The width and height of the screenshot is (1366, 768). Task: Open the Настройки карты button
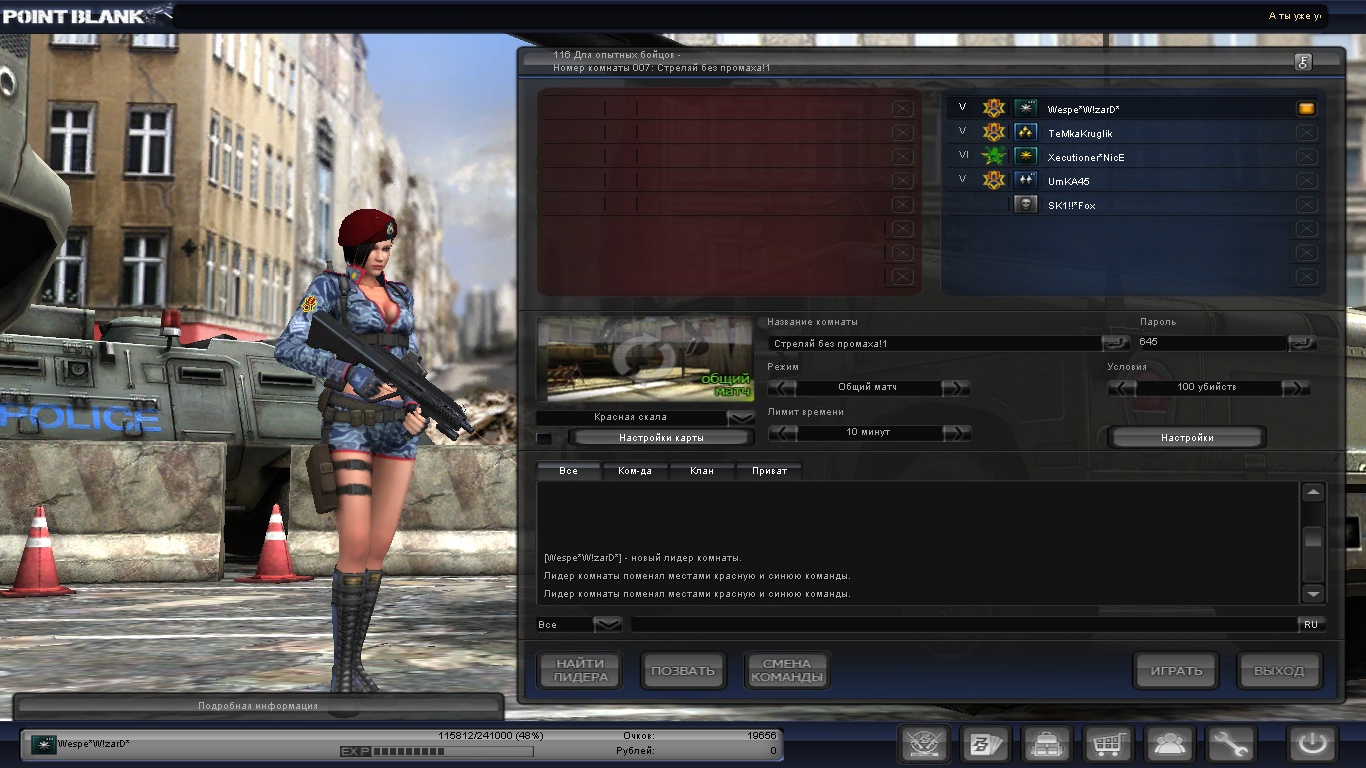point(660,438)
